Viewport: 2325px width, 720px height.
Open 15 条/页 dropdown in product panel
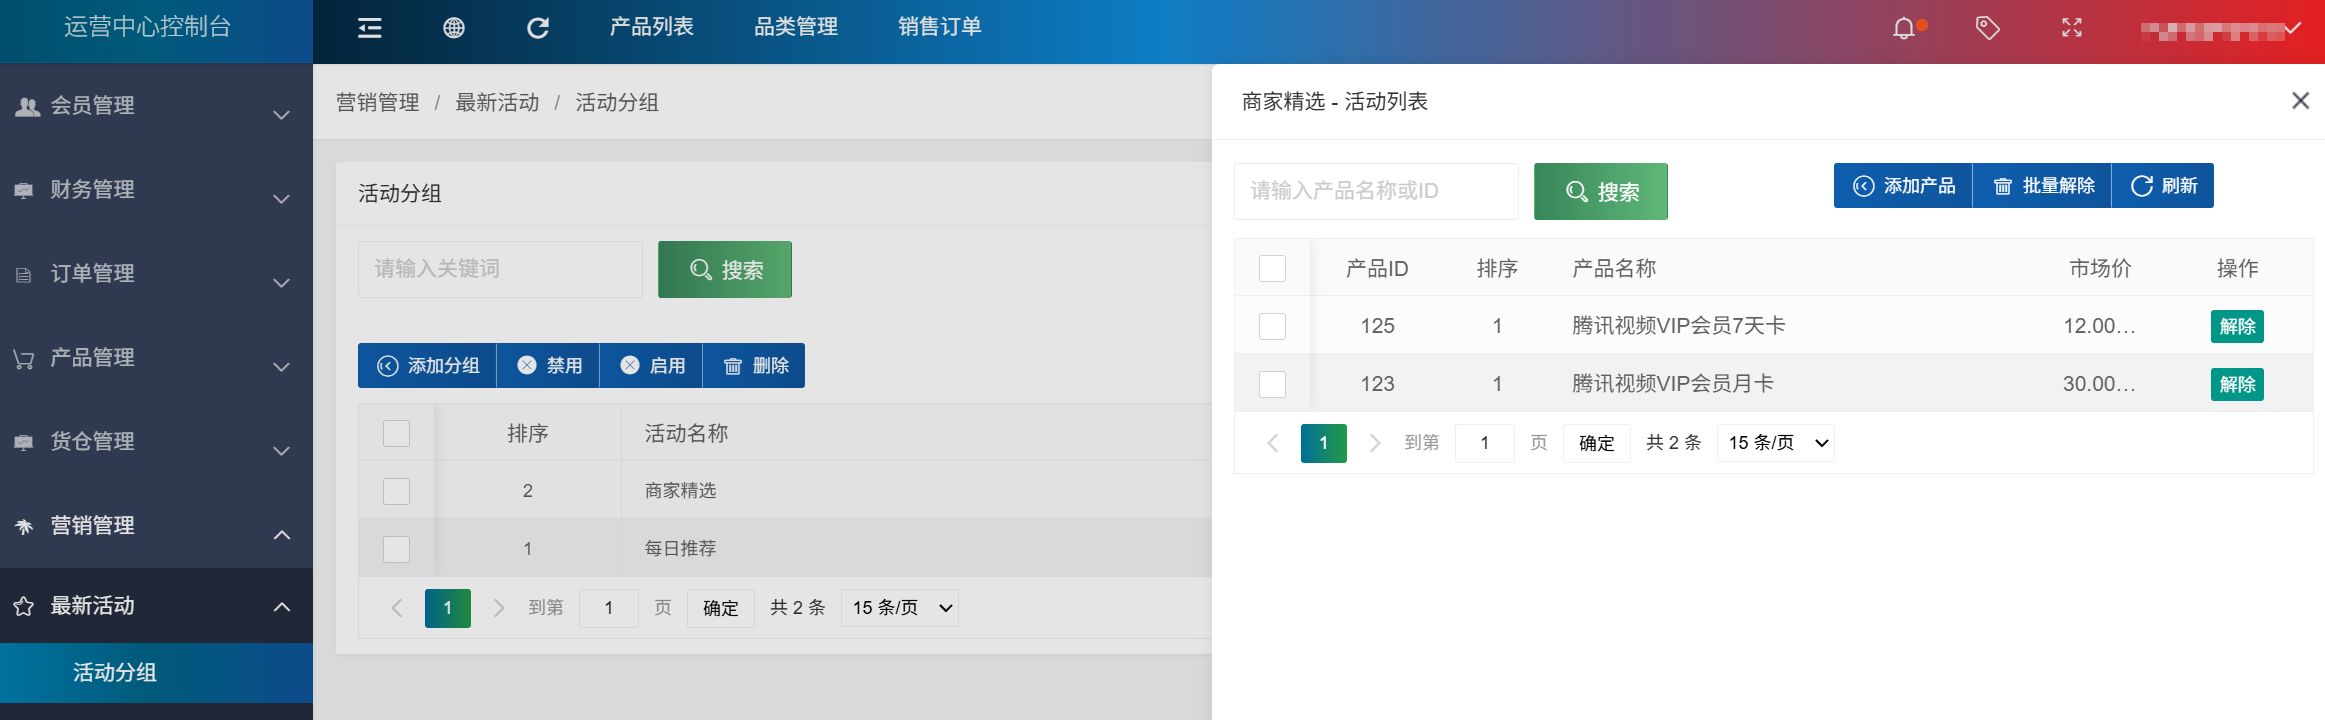pyautogui.click(x=1776, y=443)
